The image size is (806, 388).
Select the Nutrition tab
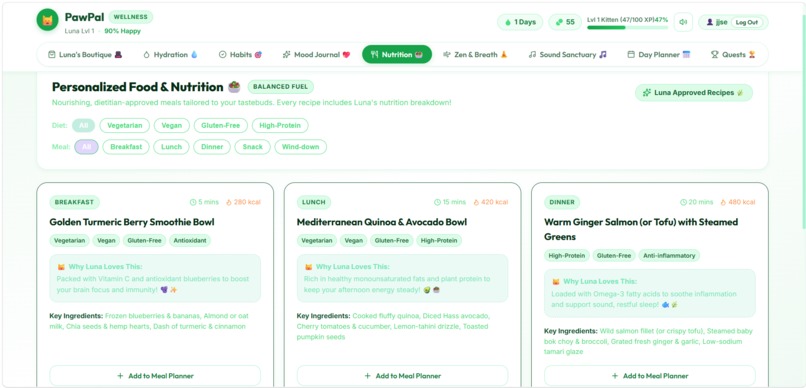[397, 54]
